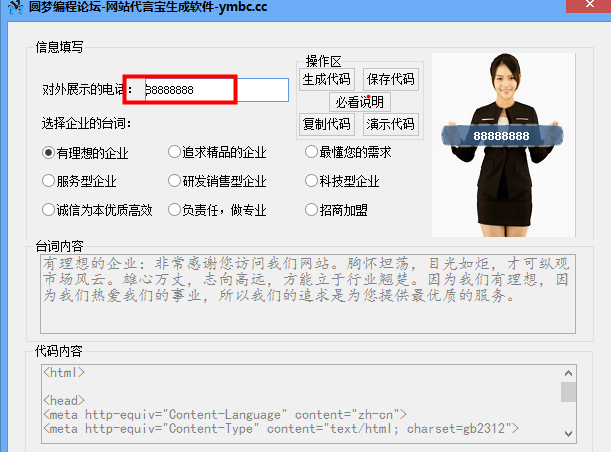Click the phone number input field
Image resolution: width=611 pixels, height=452 pixels.
pyautogui.click(x=217, y=90)
